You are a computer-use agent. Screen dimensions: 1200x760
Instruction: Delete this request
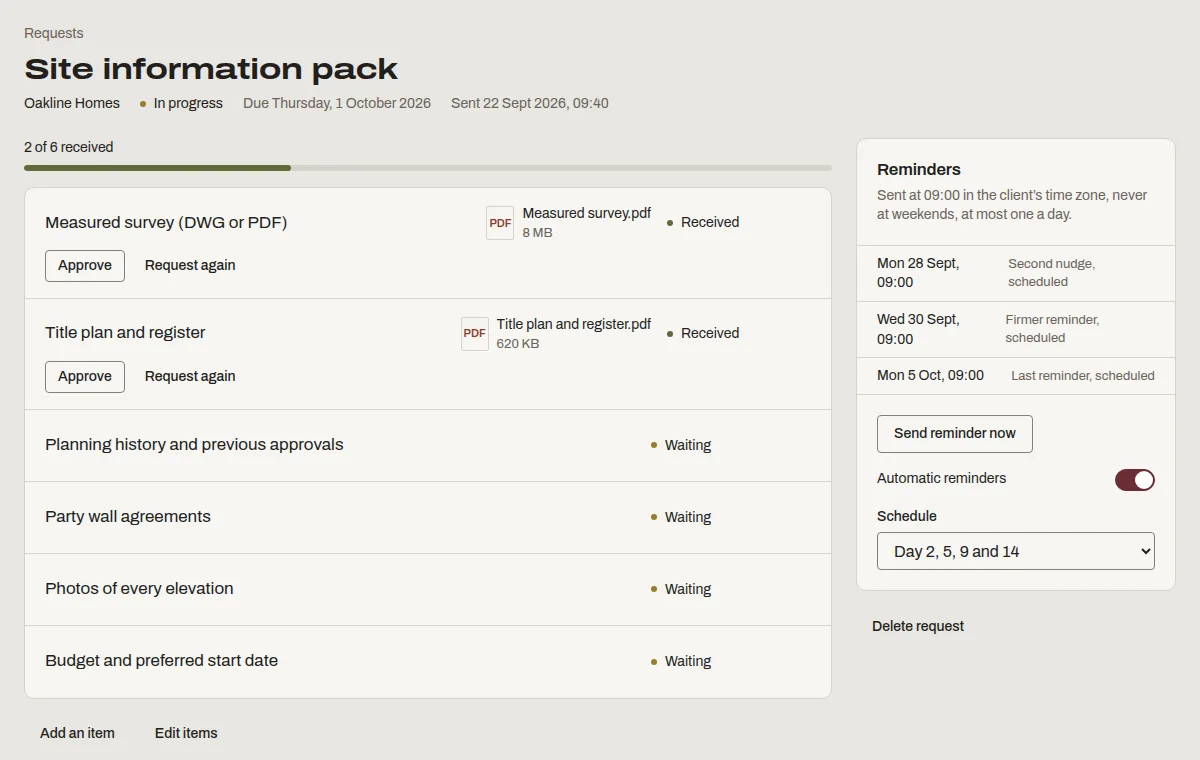(x=918, y=627)
